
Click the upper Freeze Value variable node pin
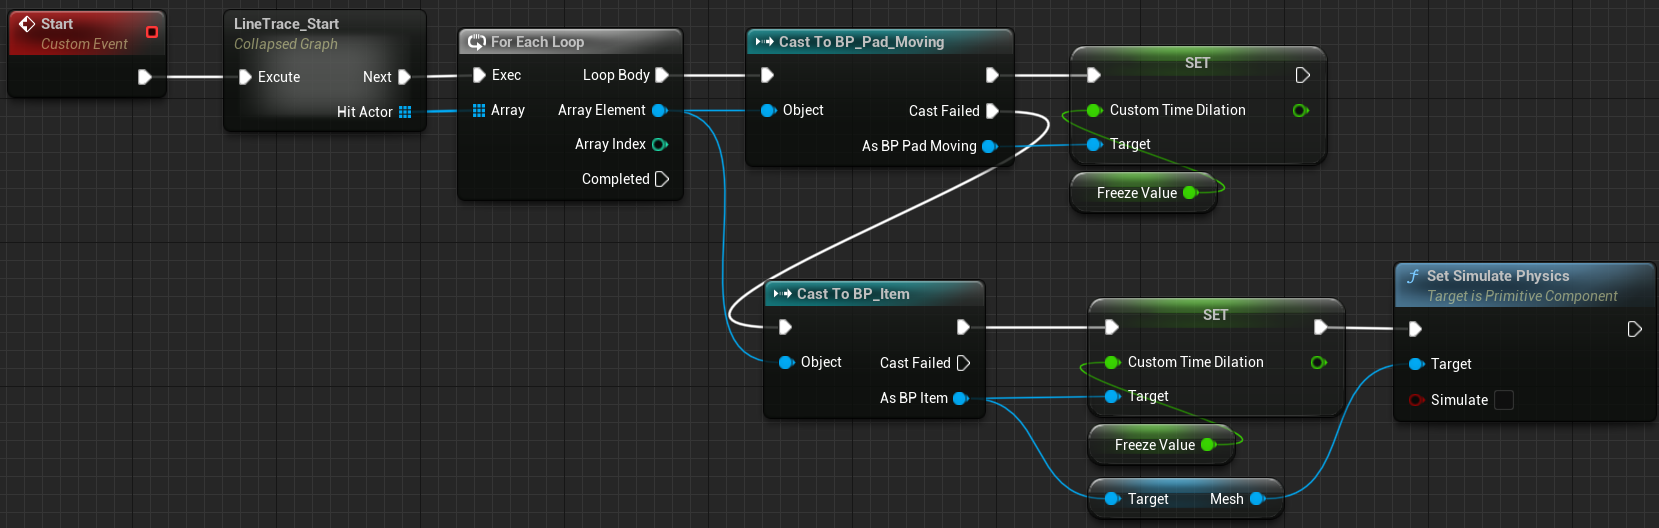coord(1190,193)
